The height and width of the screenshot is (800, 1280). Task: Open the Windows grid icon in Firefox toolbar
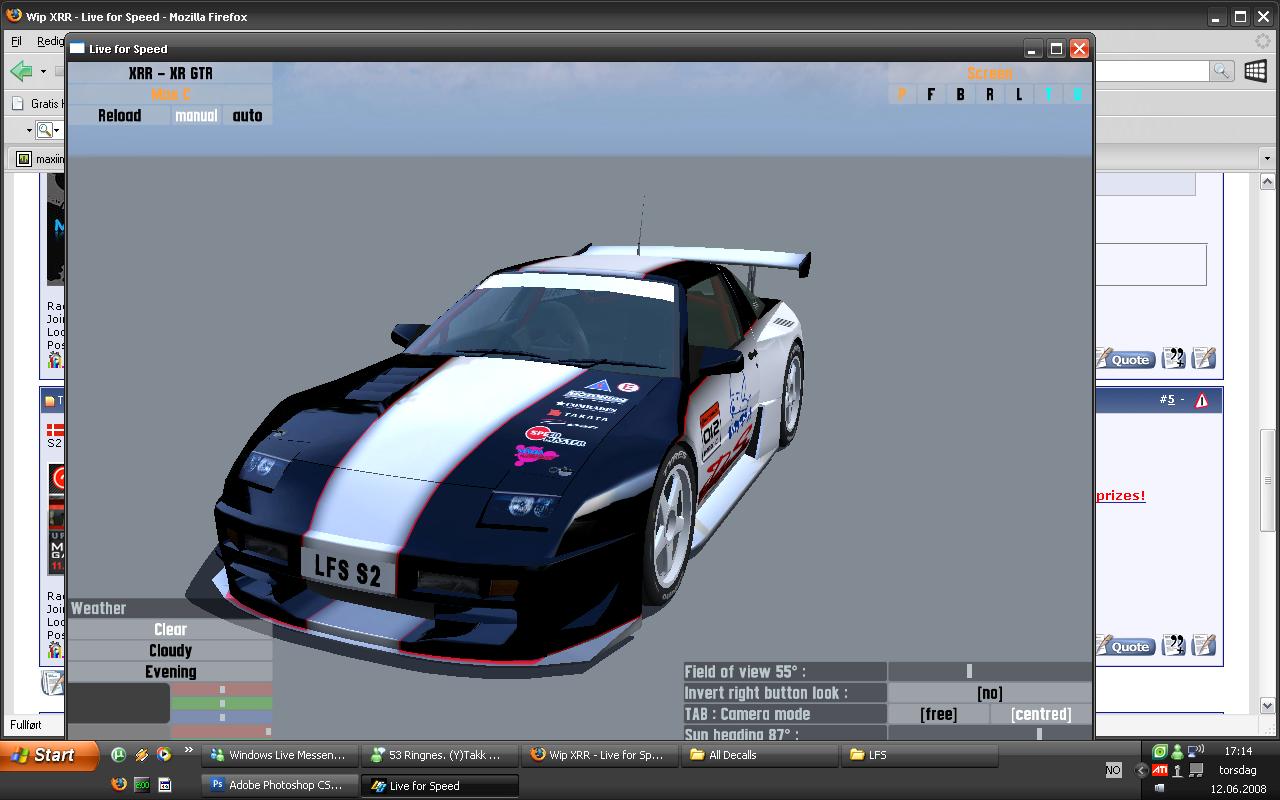(x=1256, y=70)
